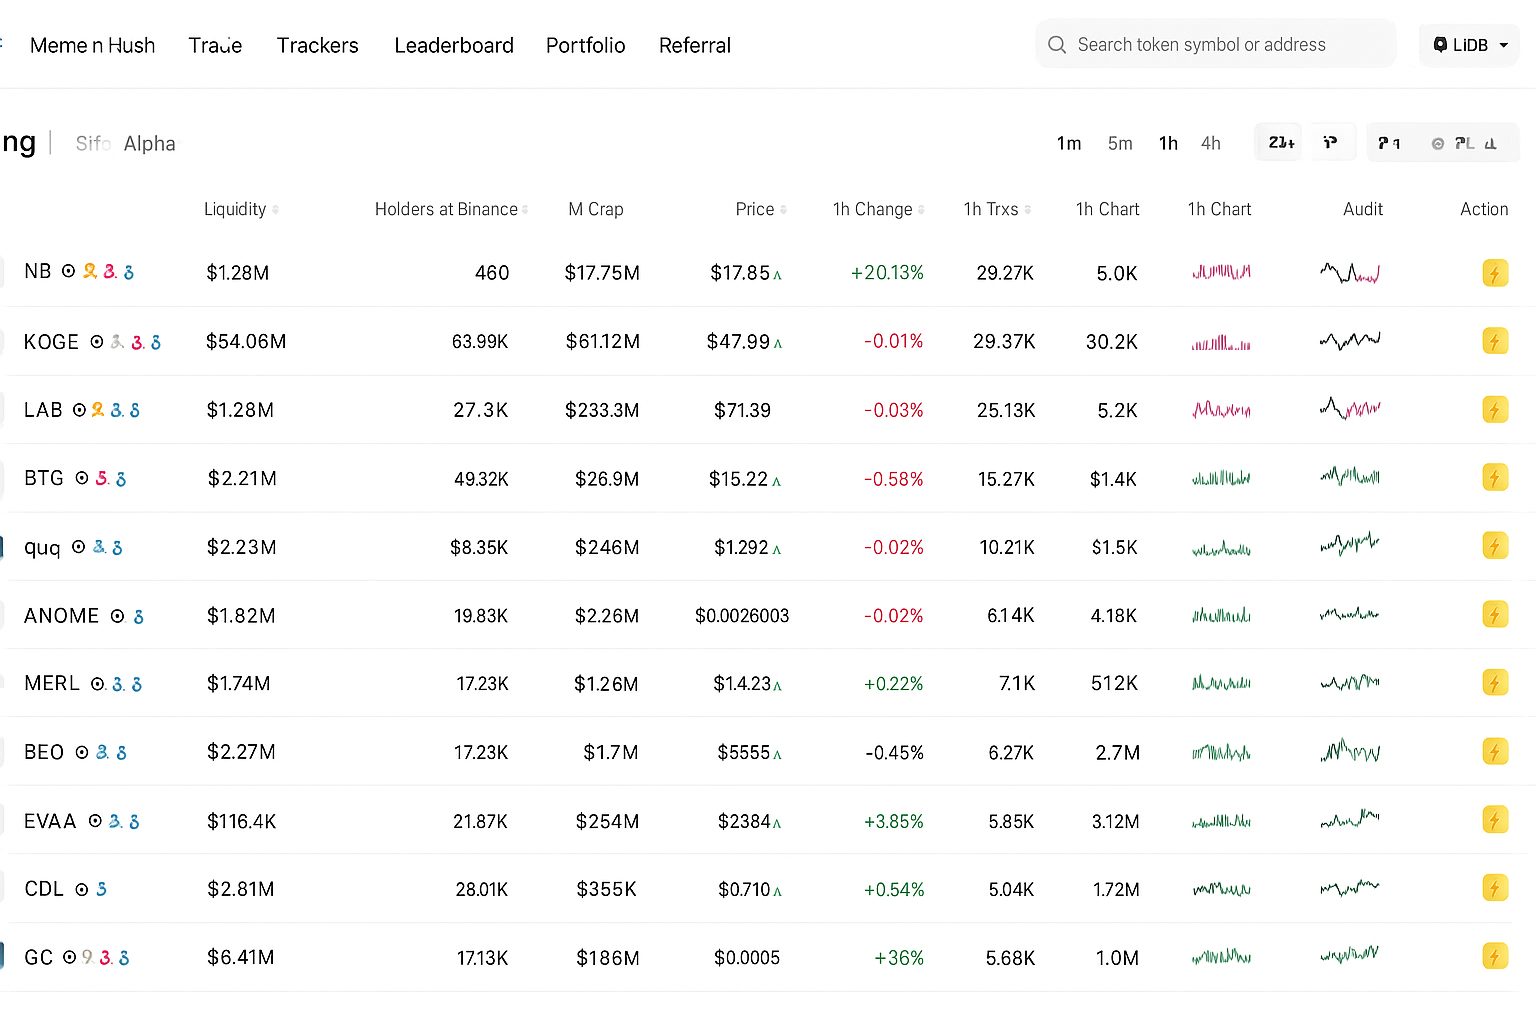Click the pink badge icon next to BTG
Screen dimensions: 1536x1024
coord(102,479)
